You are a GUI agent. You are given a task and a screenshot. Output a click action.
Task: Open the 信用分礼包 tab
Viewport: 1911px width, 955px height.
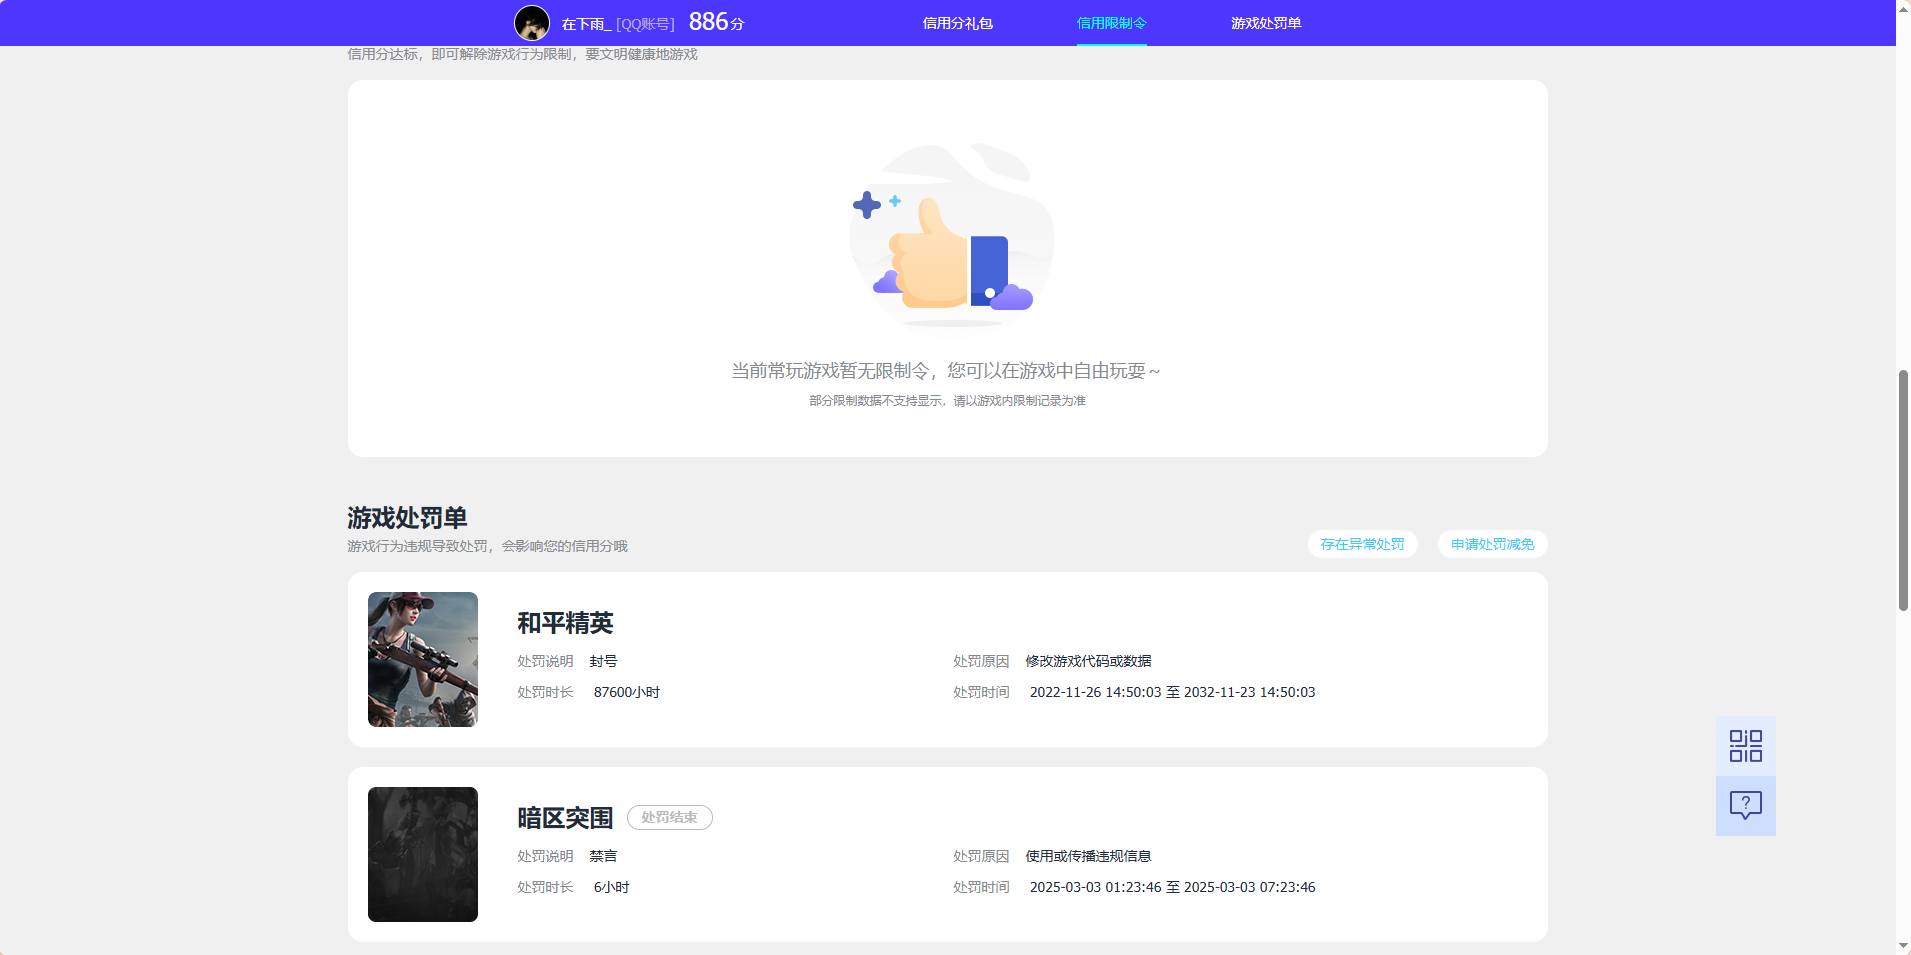957,23
